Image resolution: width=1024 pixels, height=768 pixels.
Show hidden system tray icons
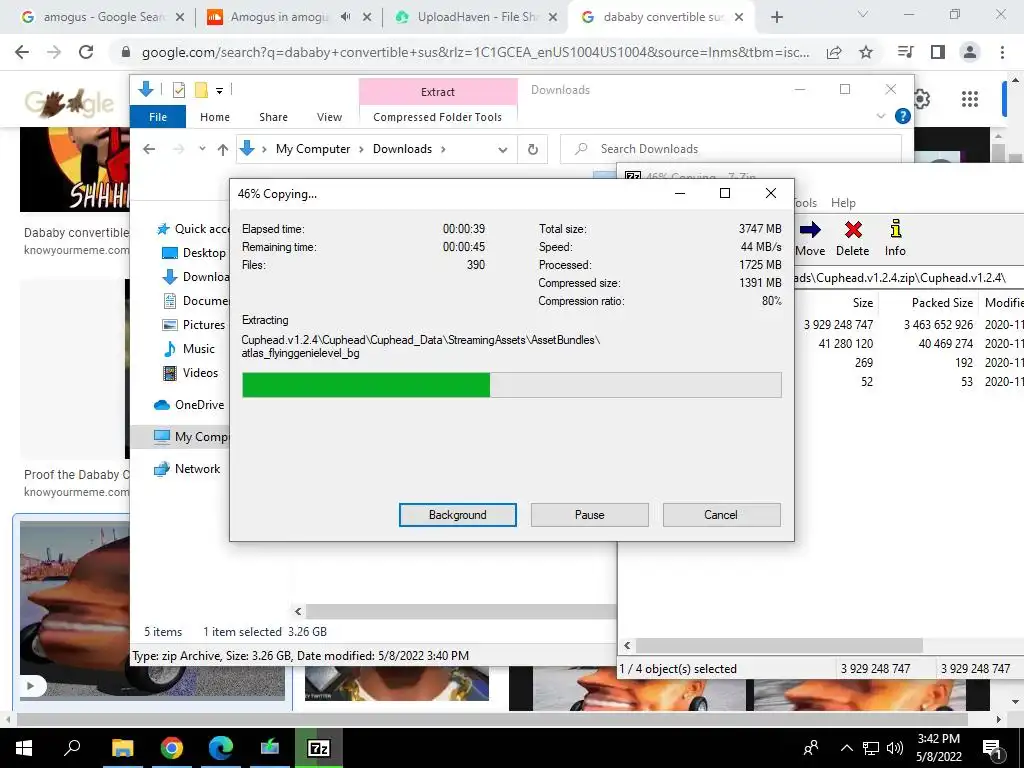[846, 748]
